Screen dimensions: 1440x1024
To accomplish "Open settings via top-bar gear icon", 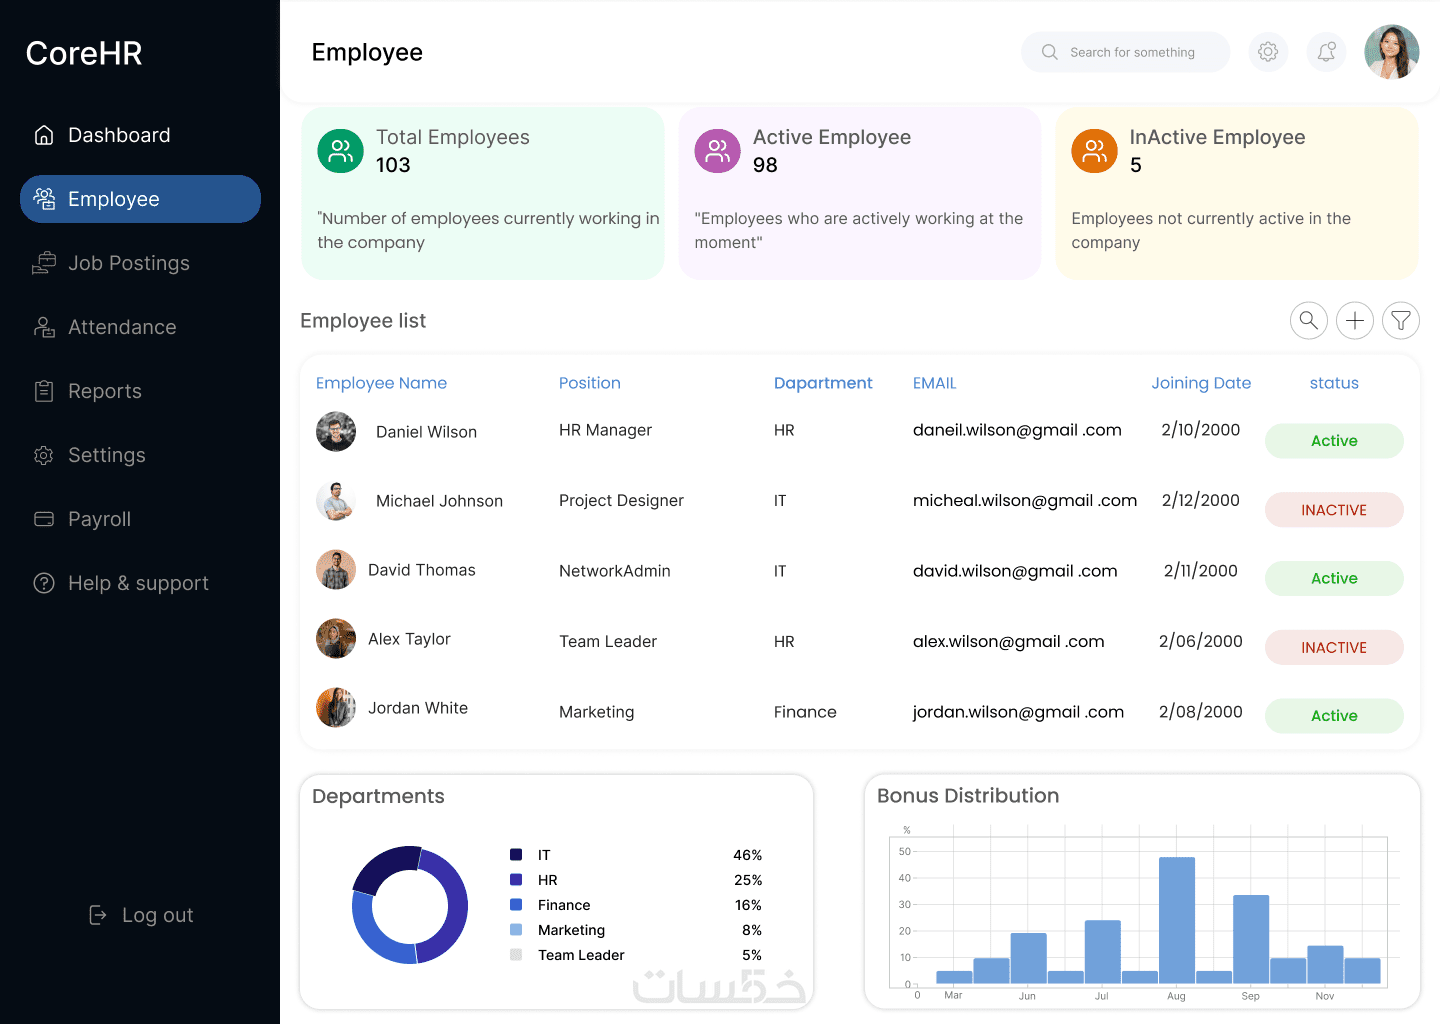I will (x=1268, y=52).
